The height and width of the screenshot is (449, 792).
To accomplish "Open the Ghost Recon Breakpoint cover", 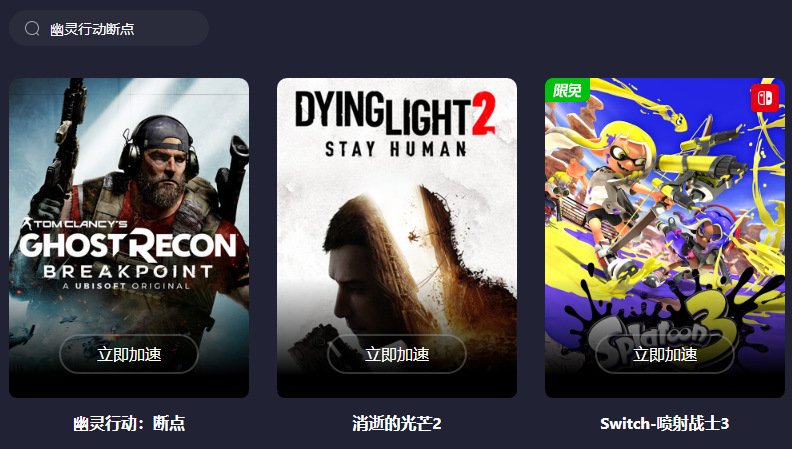I will point(129,237).
